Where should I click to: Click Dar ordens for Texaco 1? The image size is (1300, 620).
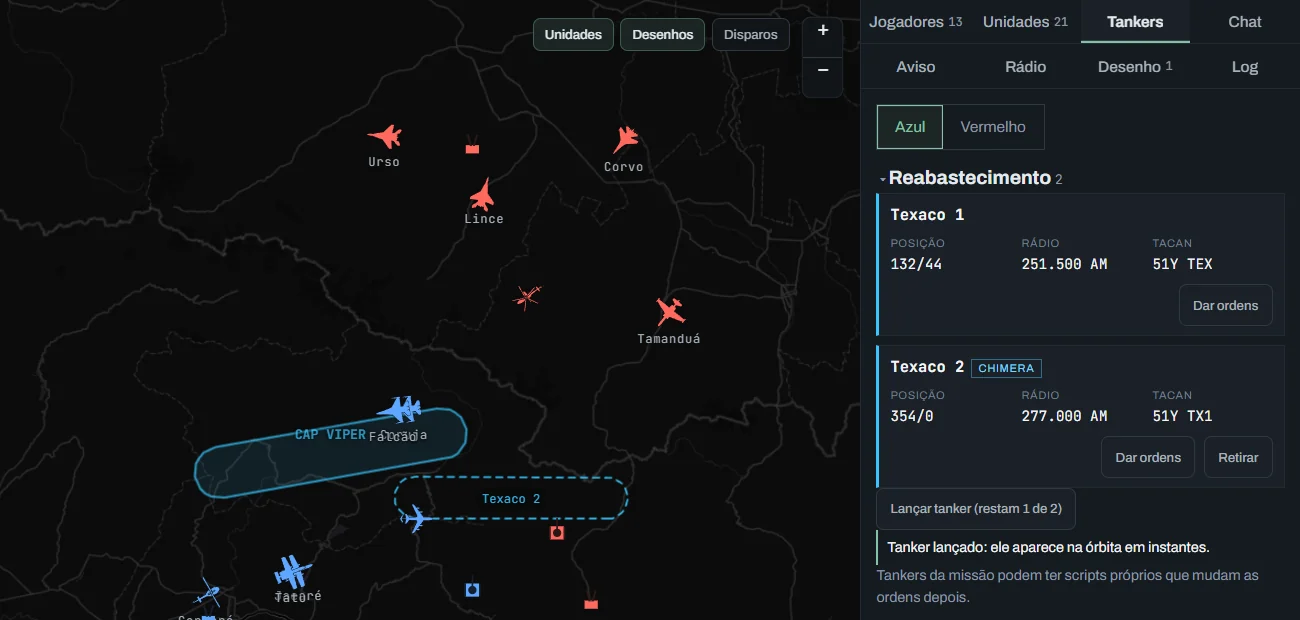[1226, 305]
